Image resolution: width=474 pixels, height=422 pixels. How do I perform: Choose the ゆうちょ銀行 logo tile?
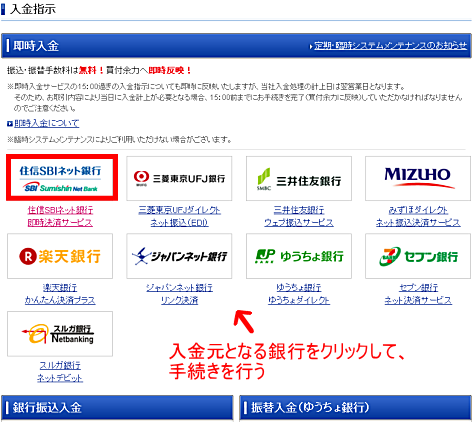(299, 256)
